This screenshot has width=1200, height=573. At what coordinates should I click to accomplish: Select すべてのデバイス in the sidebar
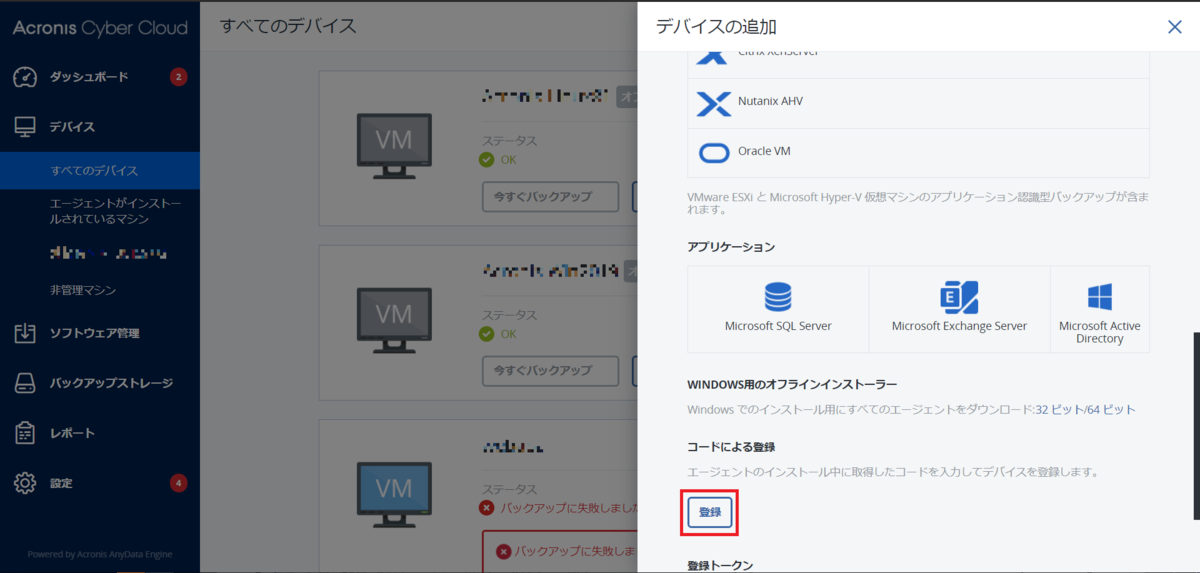(x=94, y=171)
